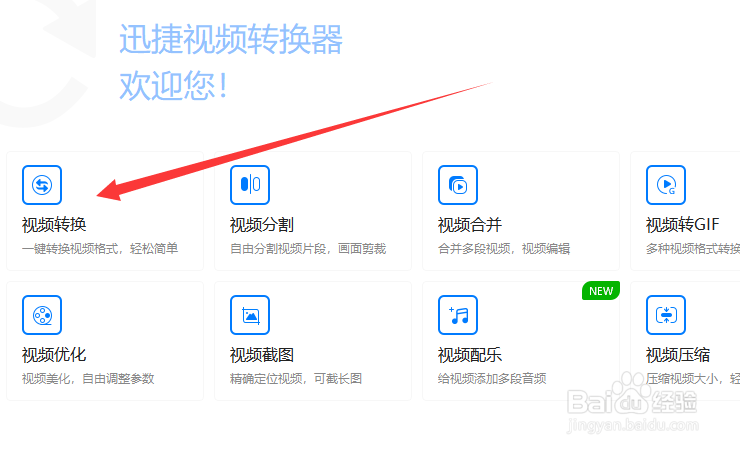Click the 视频转GIF title text
Screen dimensions: 740x451
tap(682, 225)
